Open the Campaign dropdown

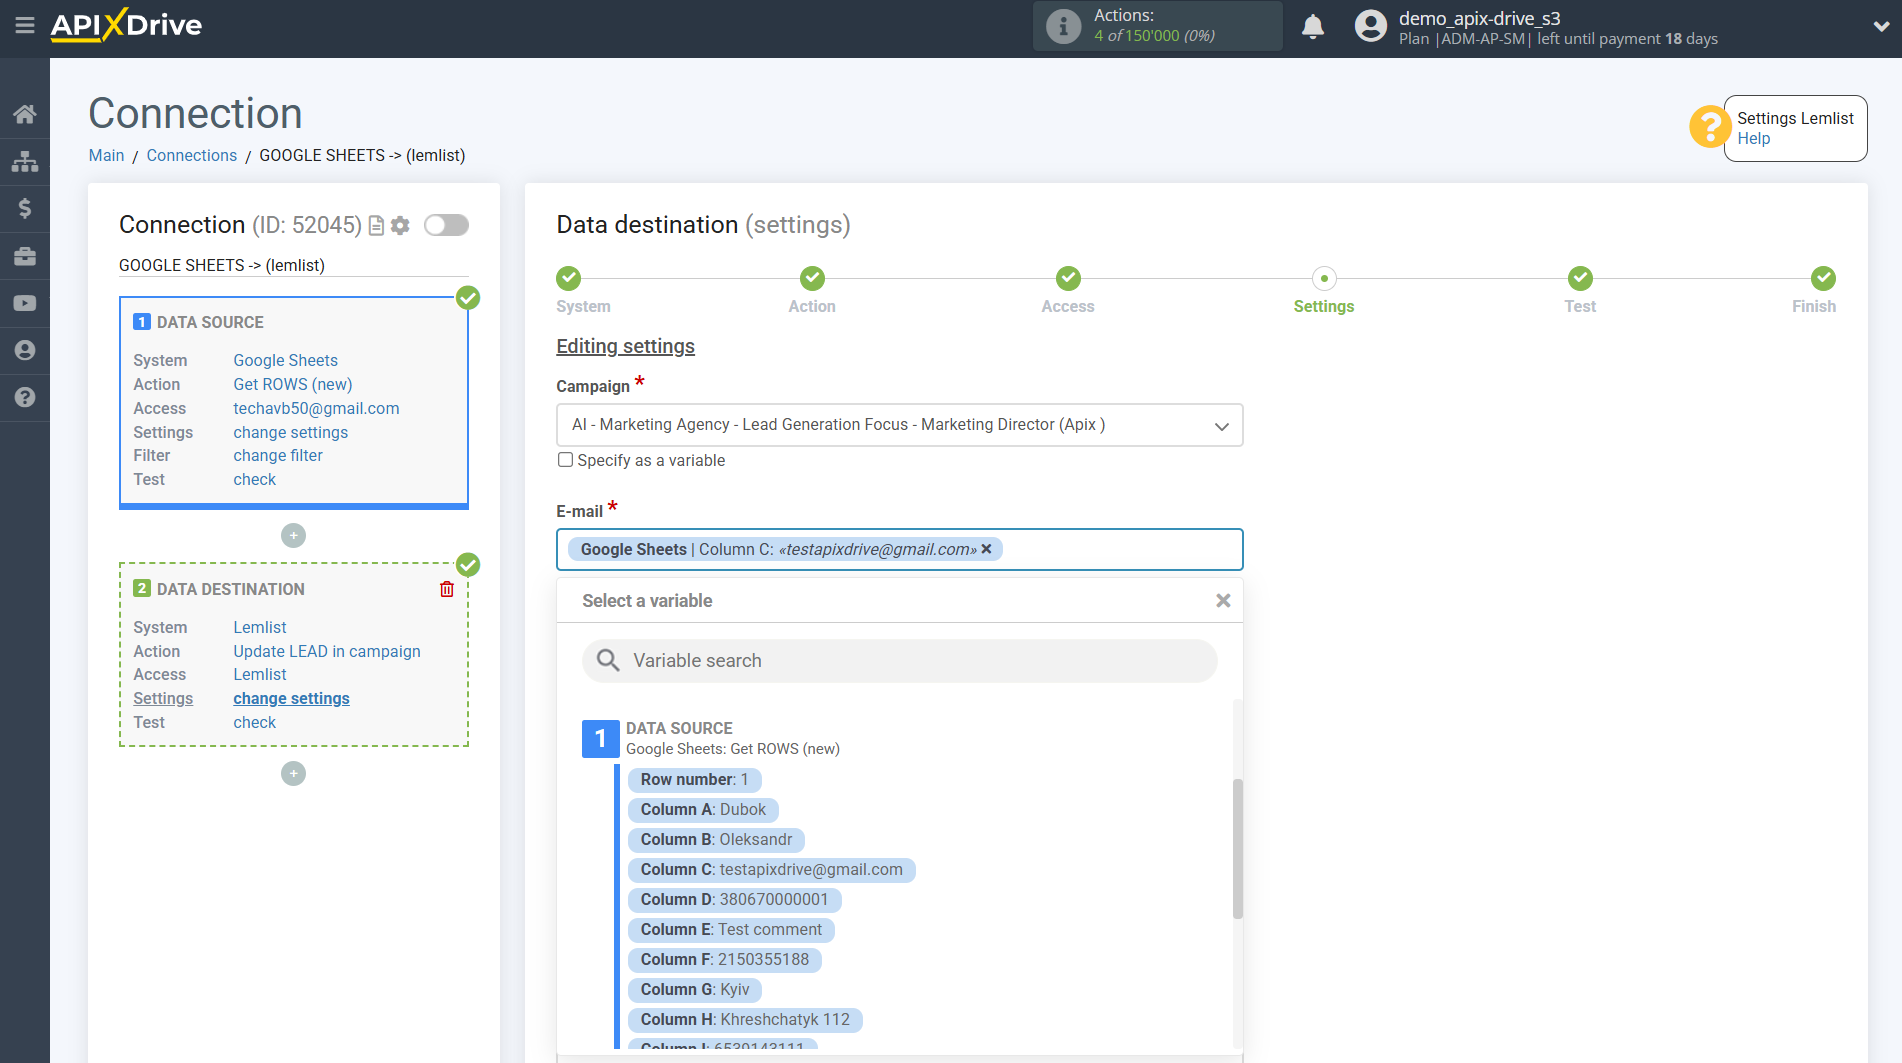(x=899, y=425)
